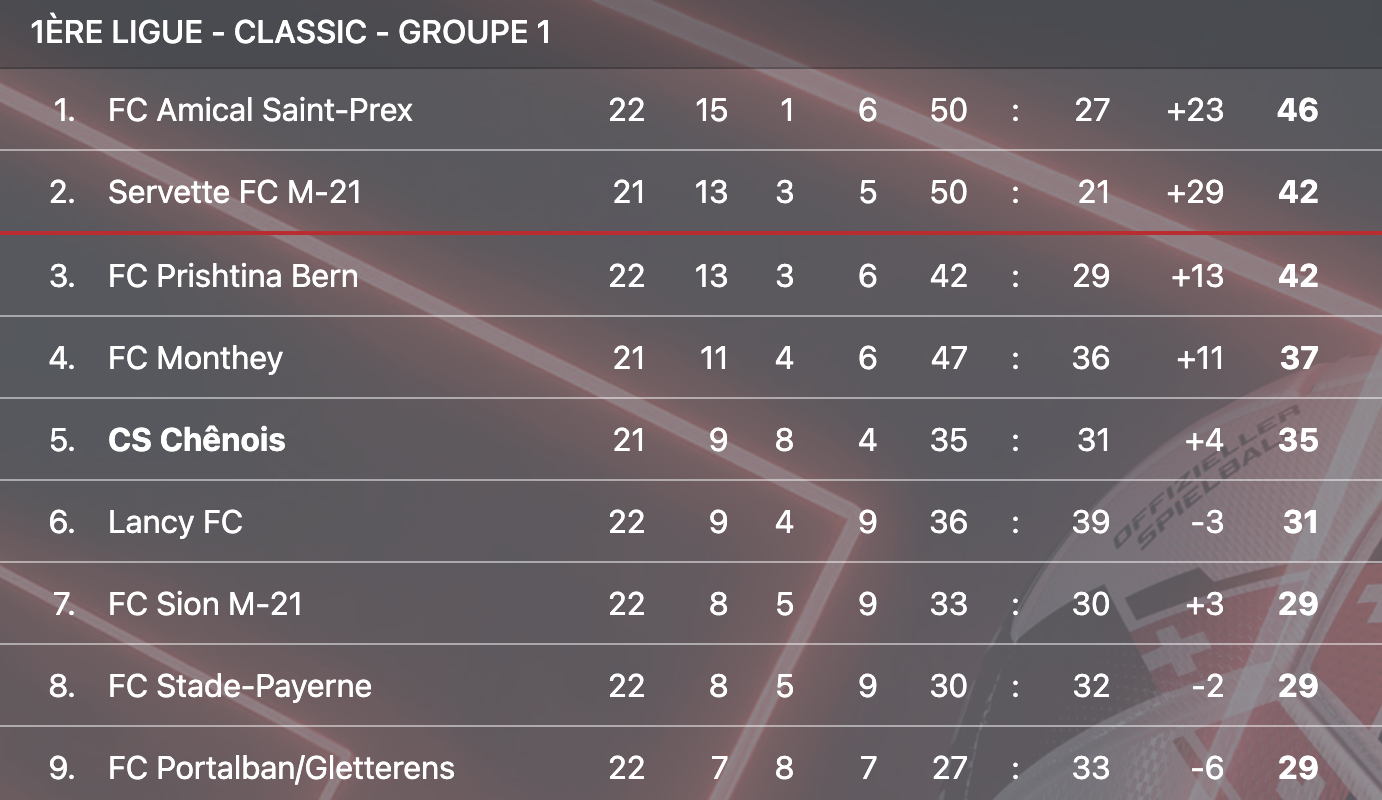Click the 37 points value for FC Monthey
Viewport: 1382px width, 800px height.
point(1298,358)
